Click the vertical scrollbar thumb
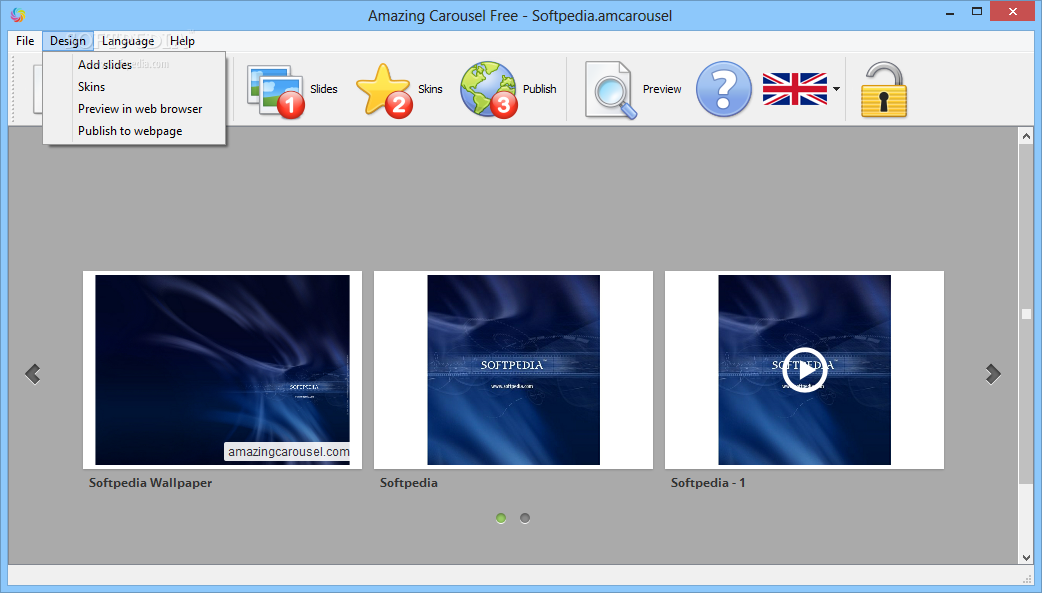 tap(1026, 314)
